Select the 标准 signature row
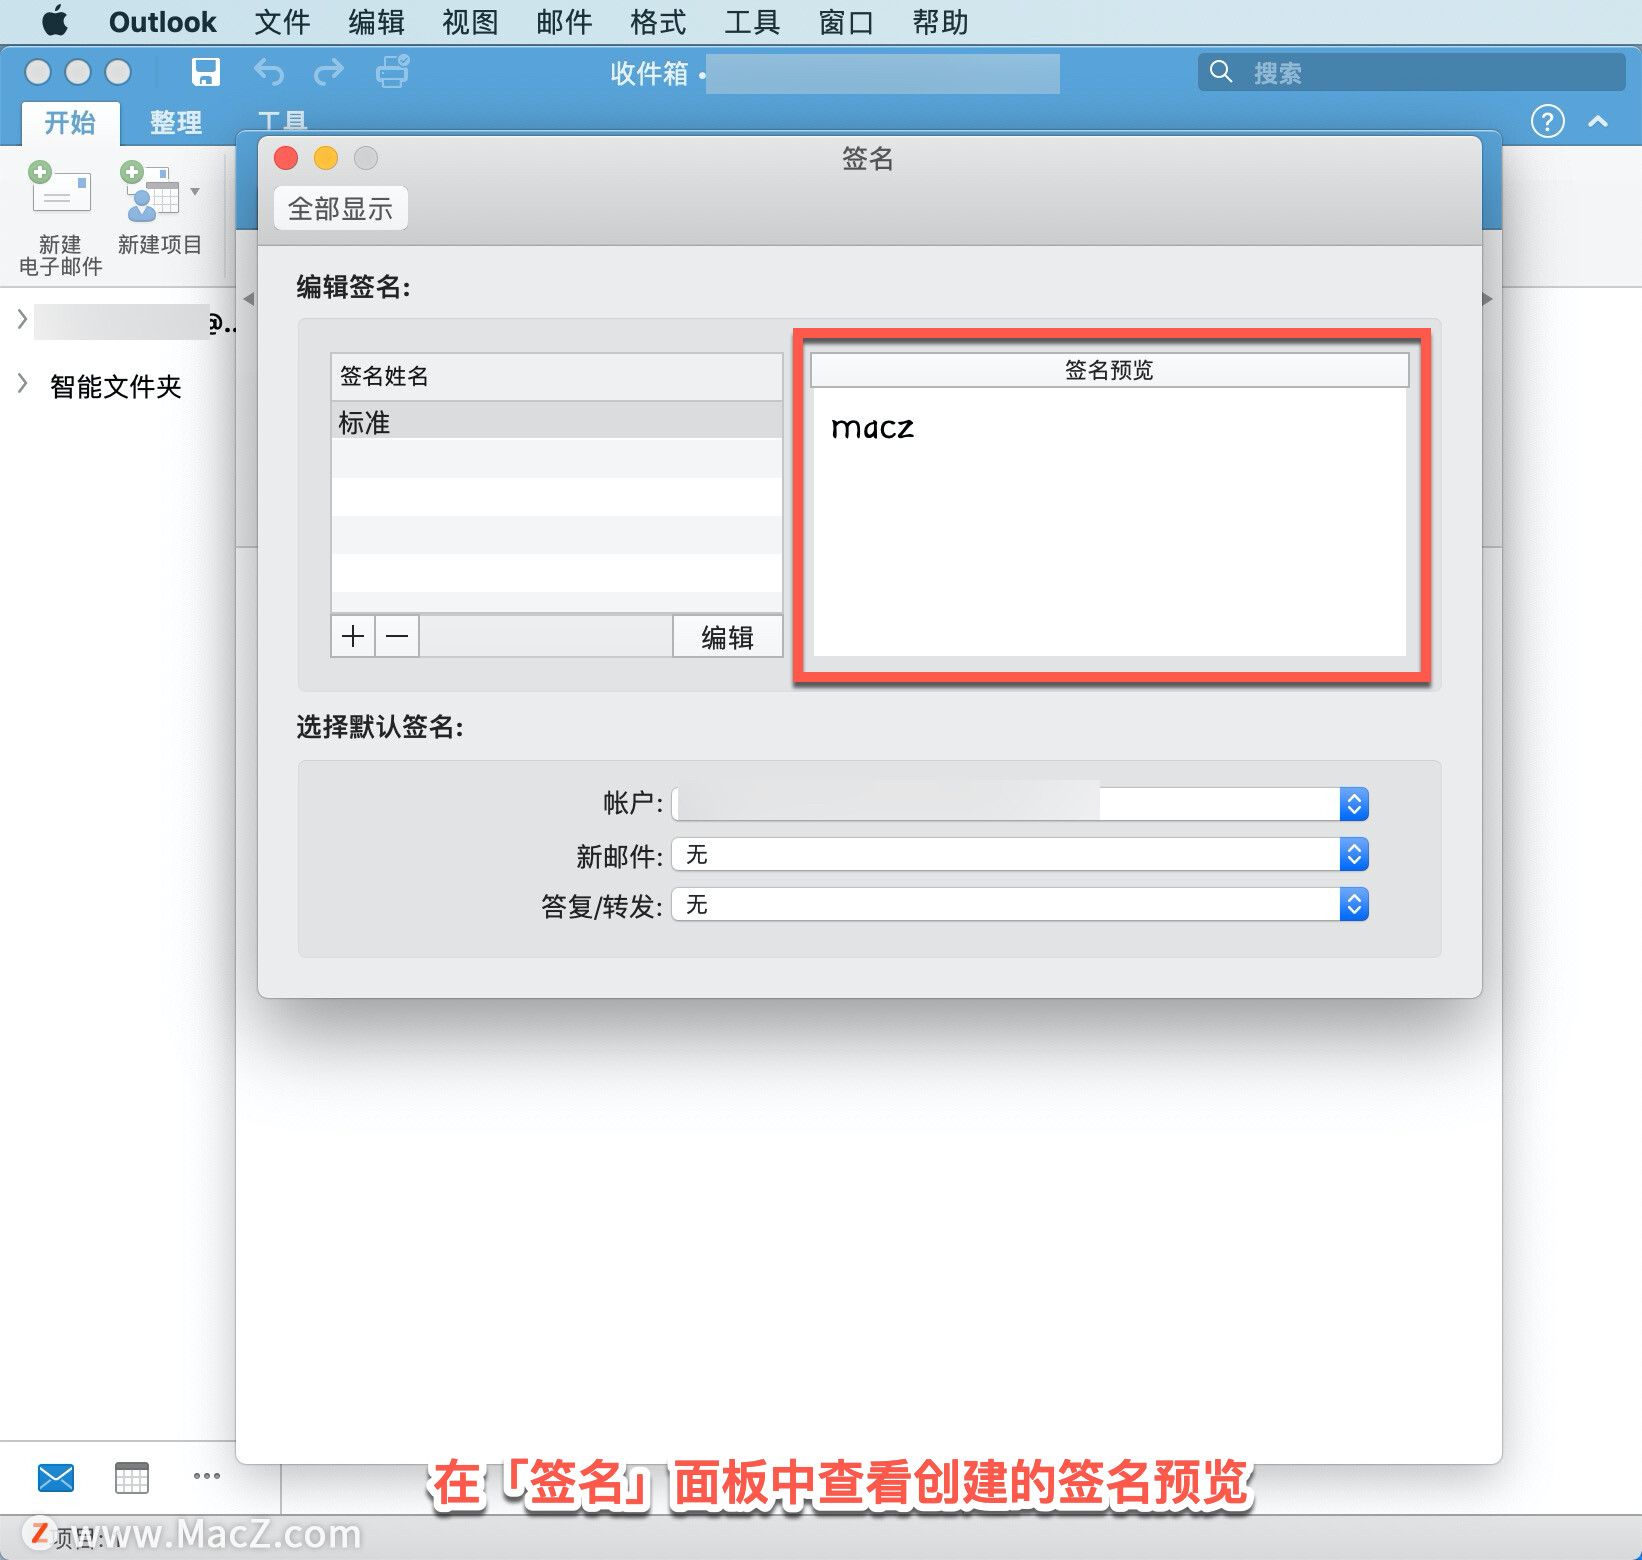Screen dimensions: 1642x1560 click(556, 422)
